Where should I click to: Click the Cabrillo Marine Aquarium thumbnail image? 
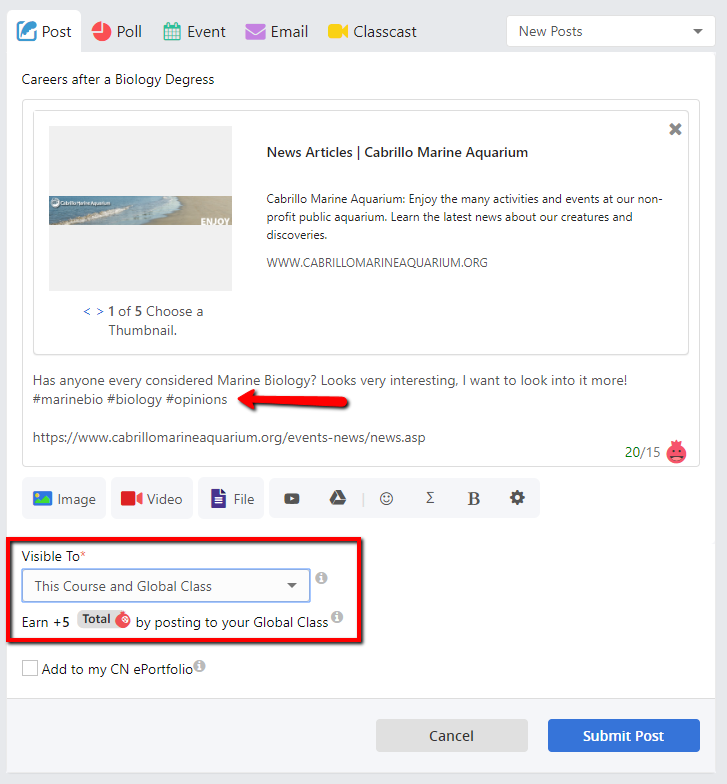coord(140,208)
